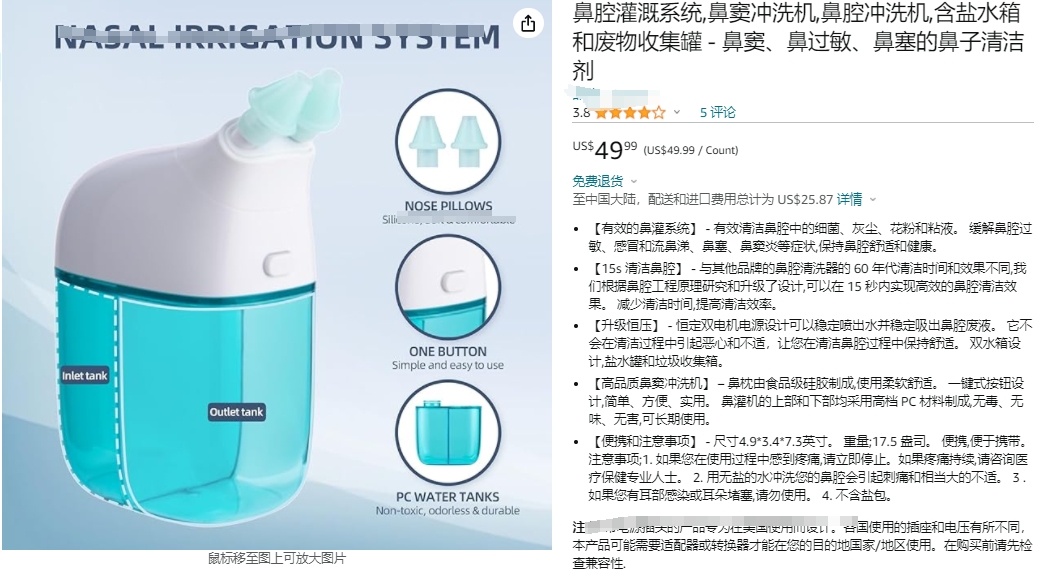Screen dimensions: 1044x569
Task: Expand the chevron beside 免费退货
Action: (x=634, y=181)
